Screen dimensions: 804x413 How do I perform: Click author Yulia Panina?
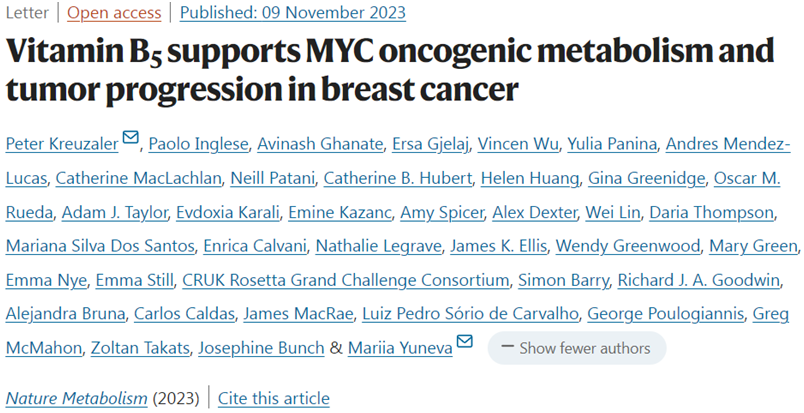pos(612,144)
